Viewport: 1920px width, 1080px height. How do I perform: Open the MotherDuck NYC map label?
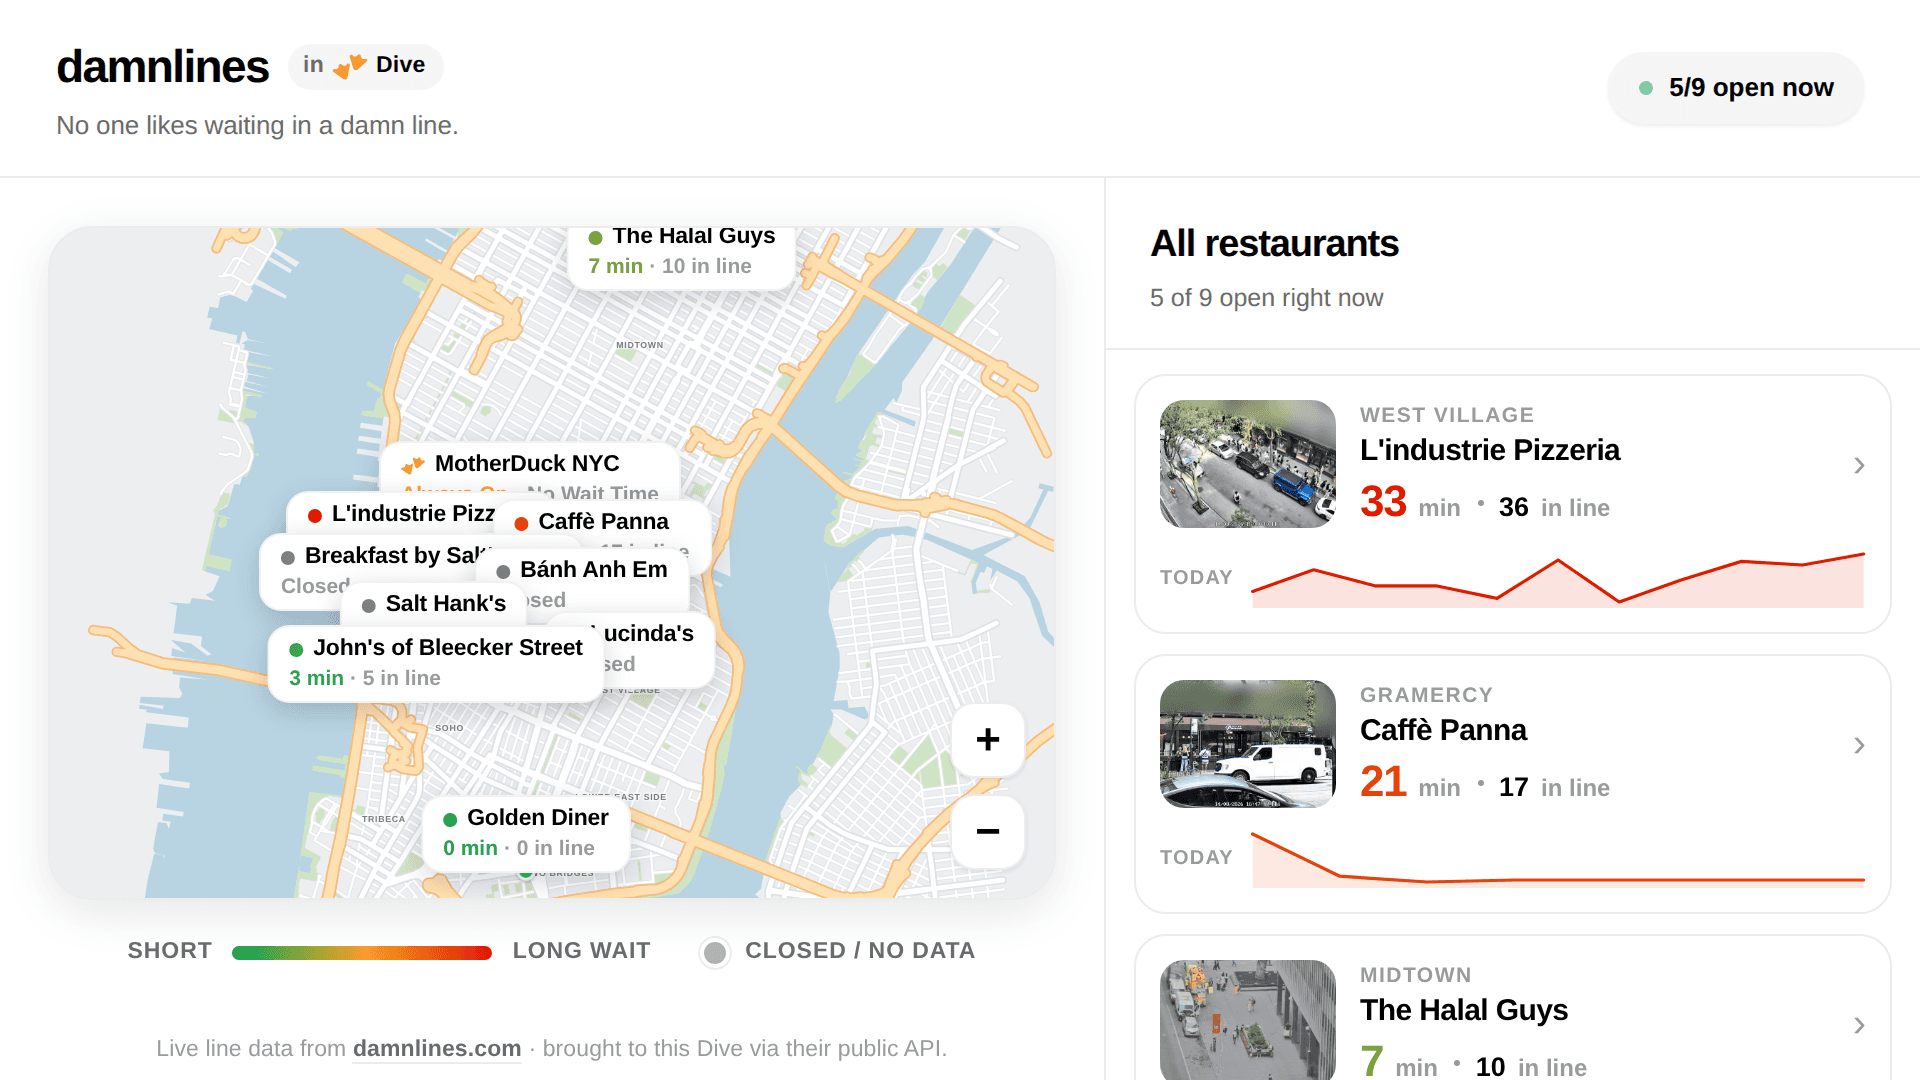[530, 471]
